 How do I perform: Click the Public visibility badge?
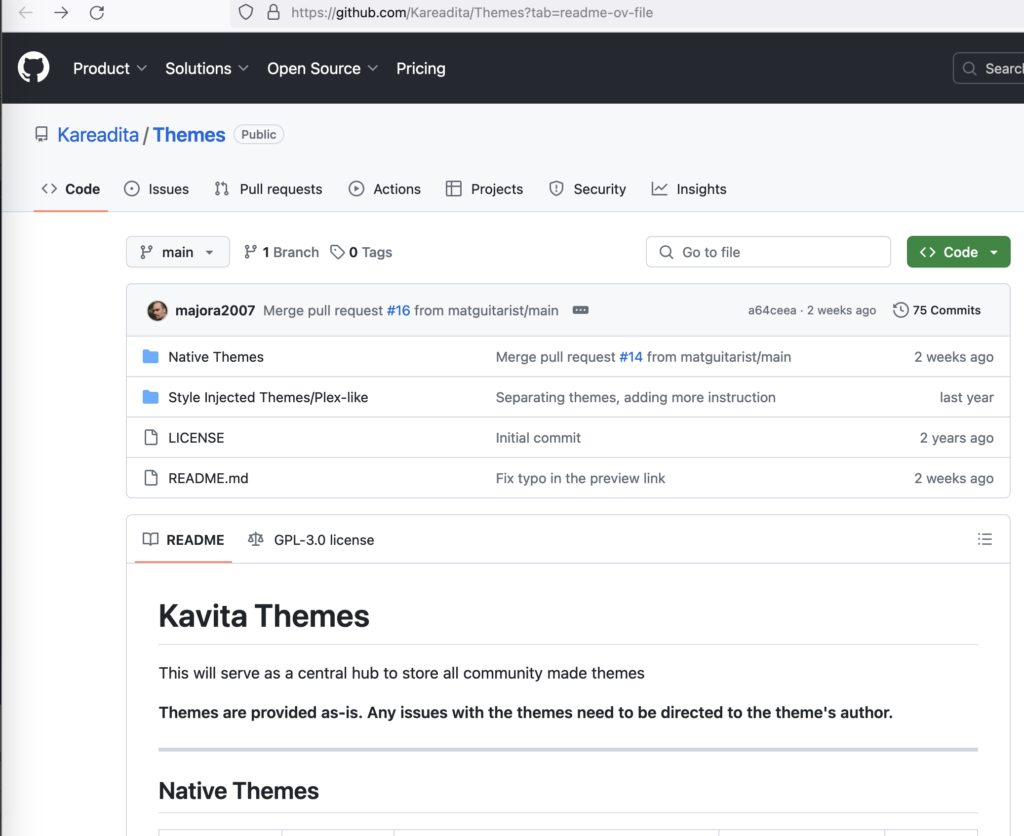click(259, 135)
